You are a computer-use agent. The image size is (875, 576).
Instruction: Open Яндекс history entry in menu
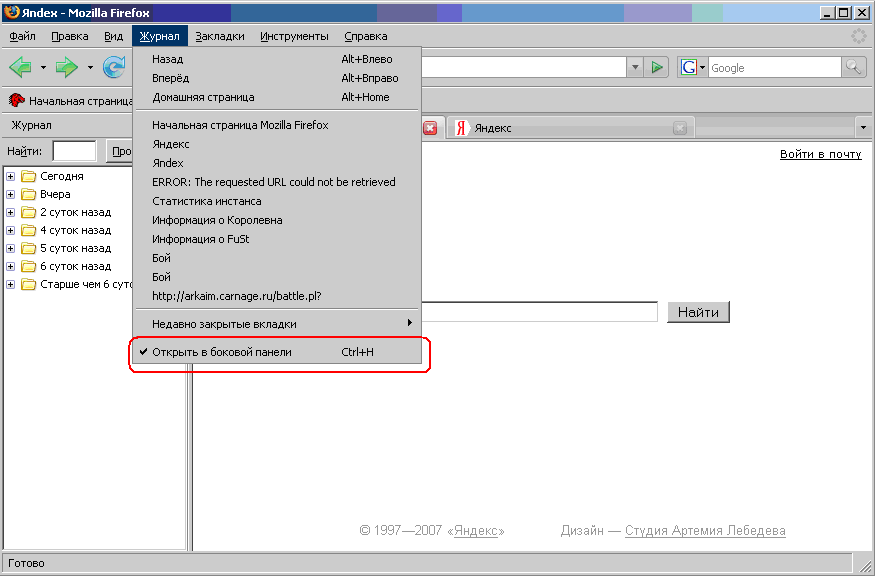(x=277, y=144)
